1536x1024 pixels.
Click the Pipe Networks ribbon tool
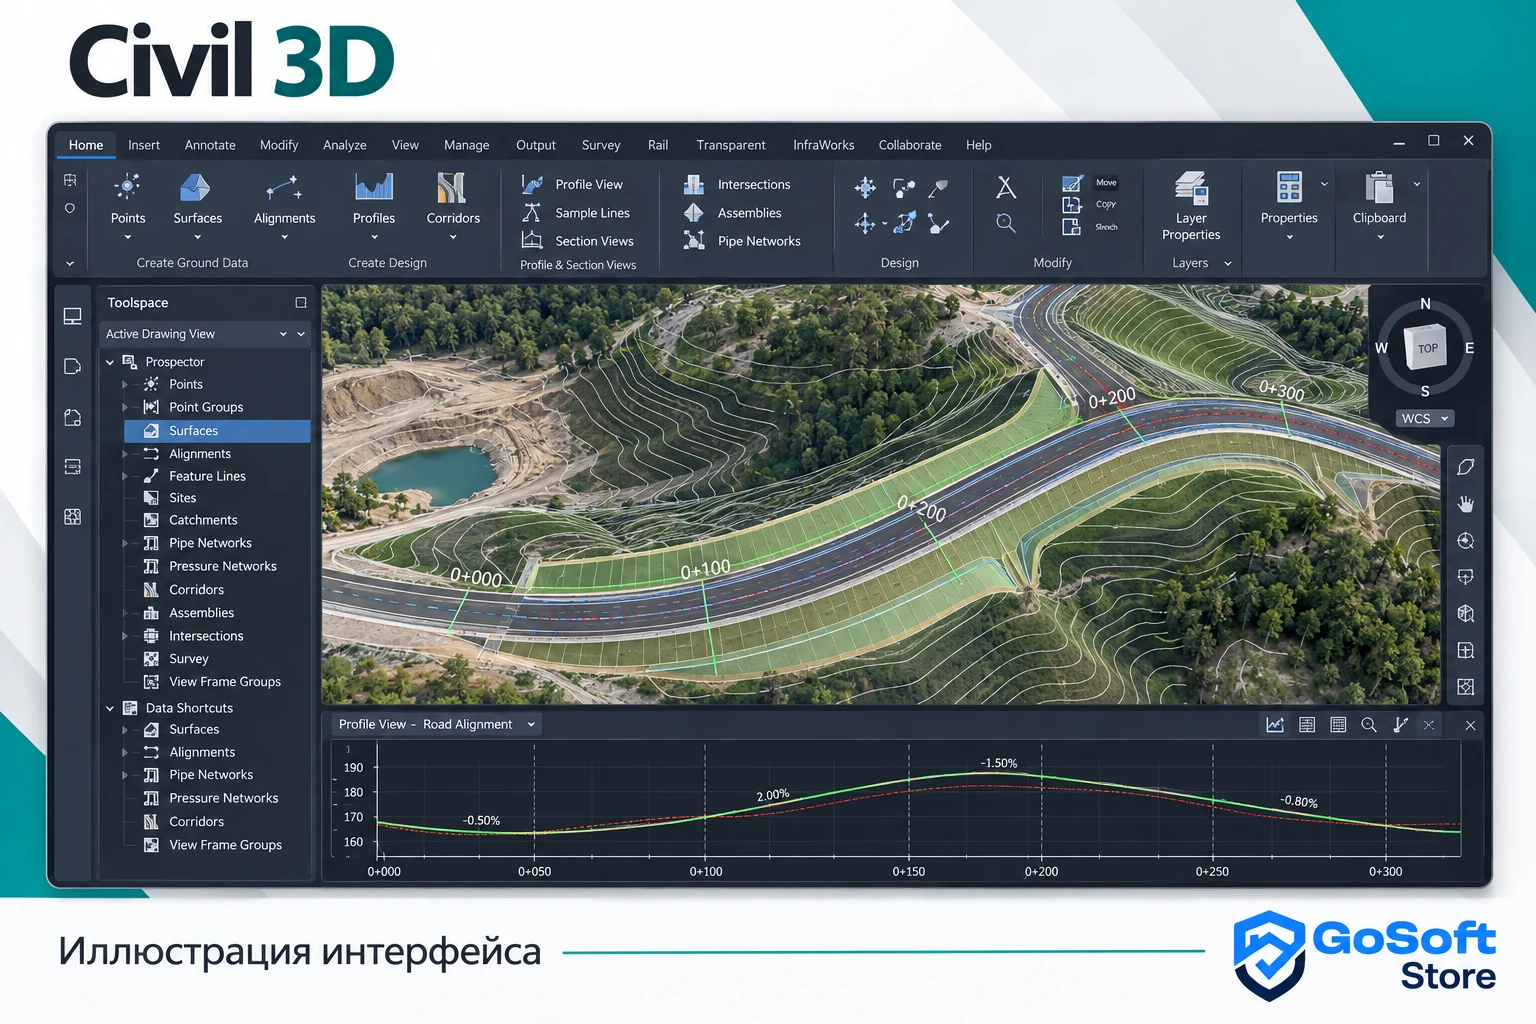[x=742, y=241]
